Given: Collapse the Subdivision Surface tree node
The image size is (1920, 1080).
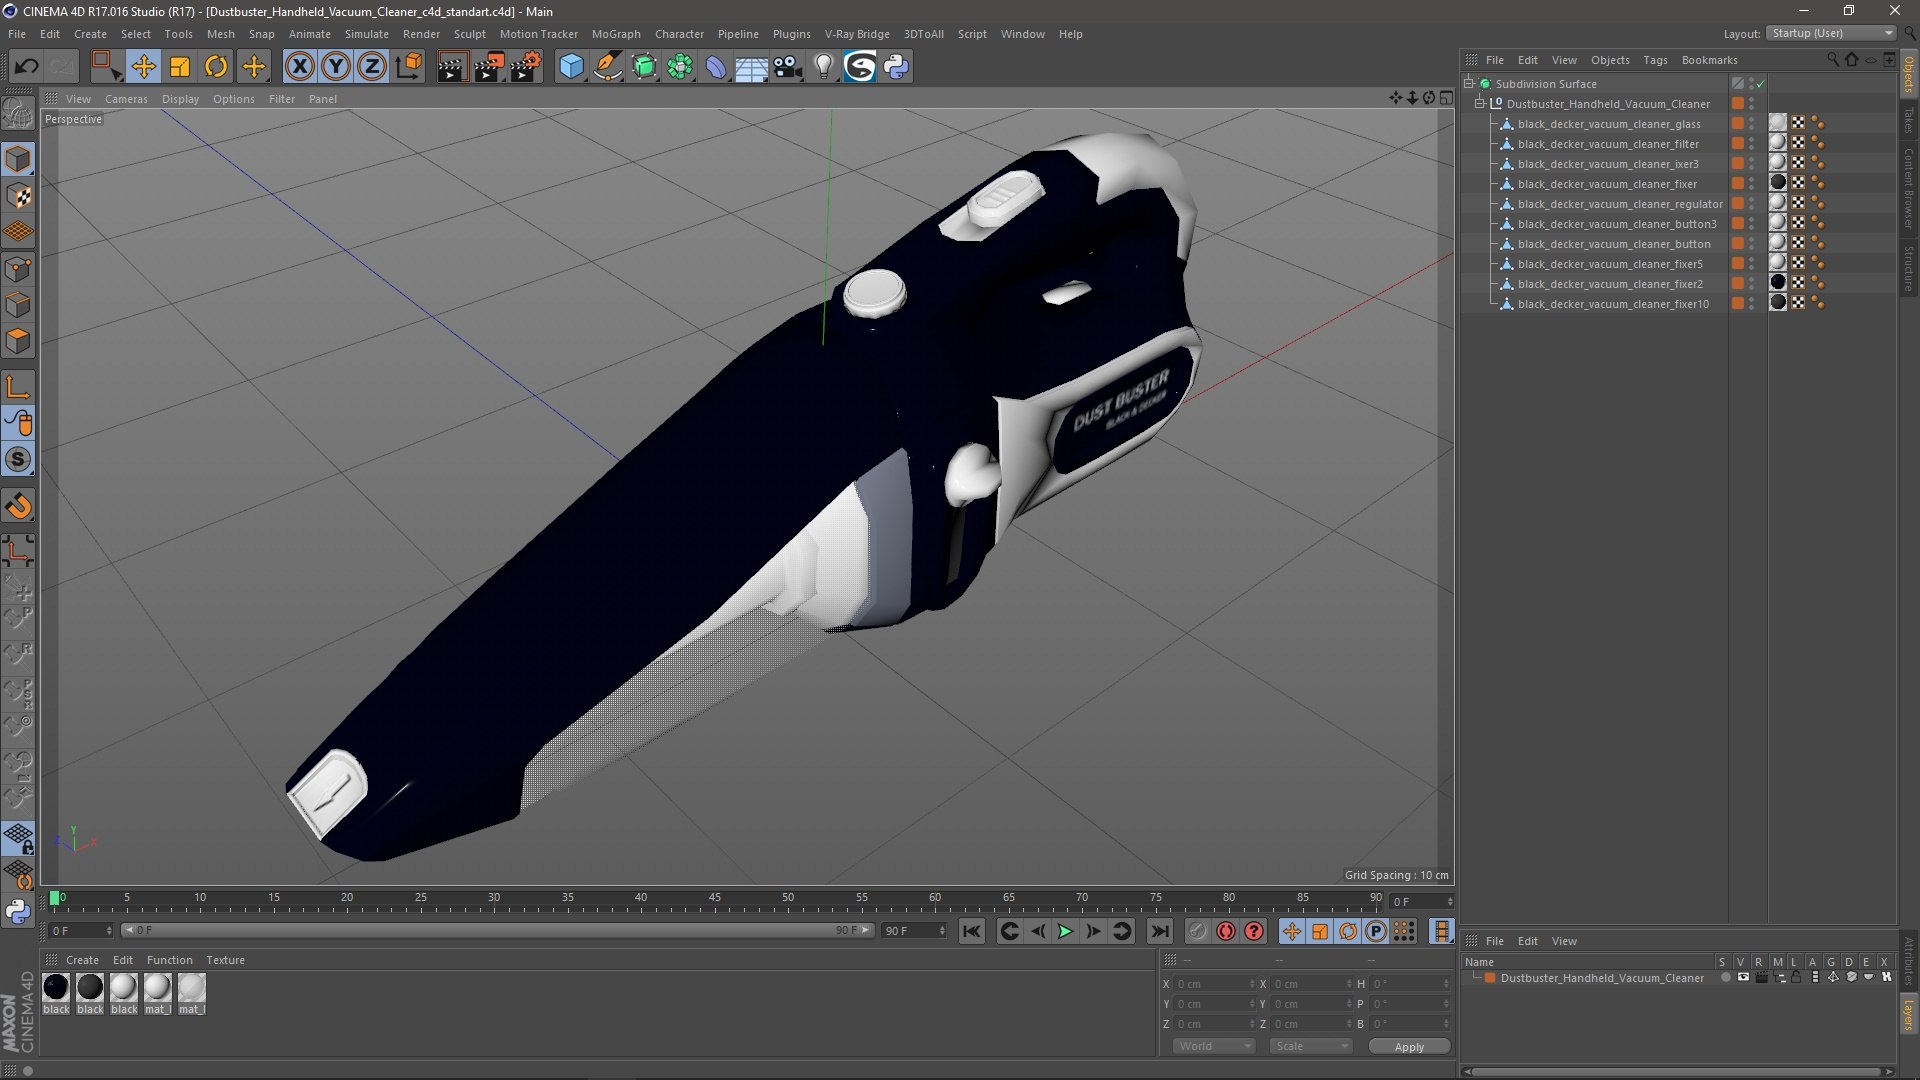Looking at the screenshot, I should pyautogui.click(x=1469, y=84).
